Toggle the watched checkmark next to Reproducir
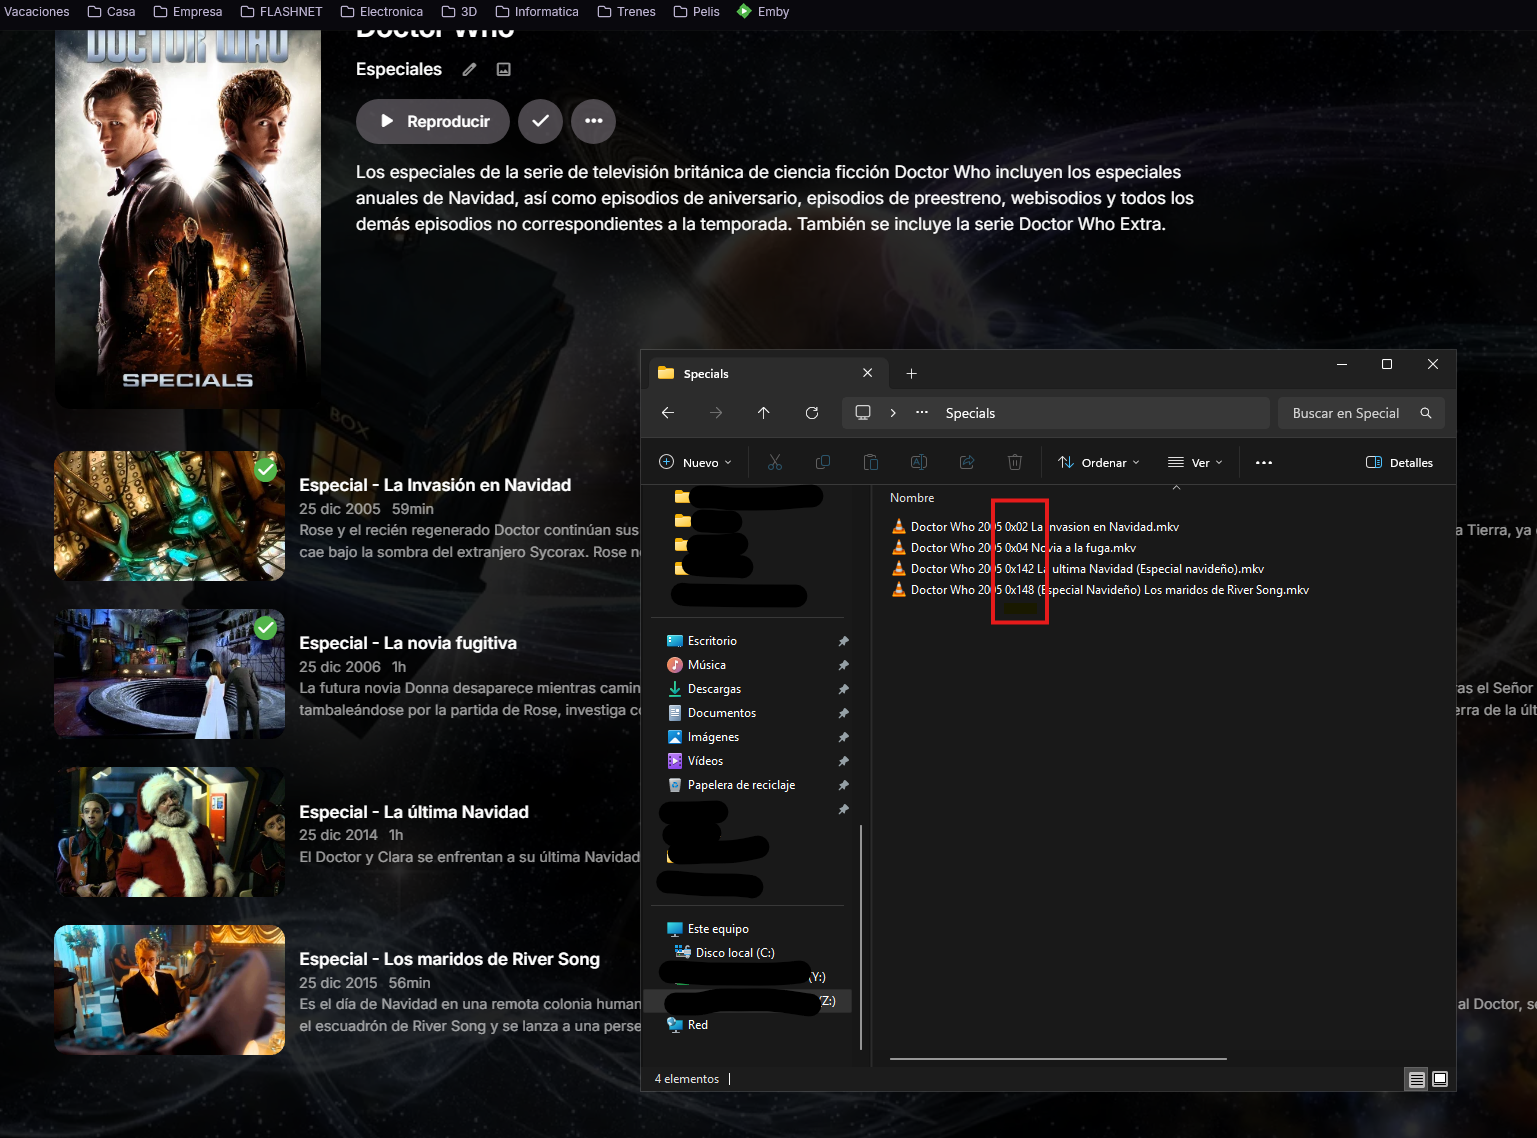The image size is (1537, 1138). [x=540, y=121]
